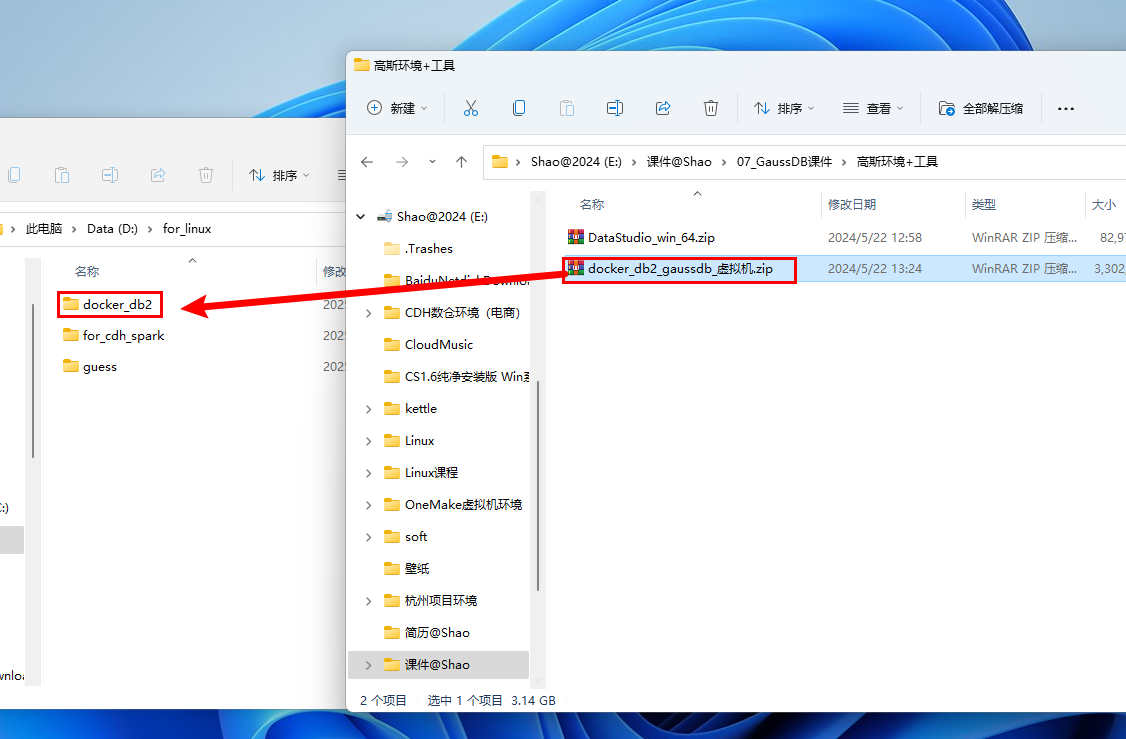Click the Cut scissors icon in toolbar
The image size is (1126, 739).
(471, 108)
